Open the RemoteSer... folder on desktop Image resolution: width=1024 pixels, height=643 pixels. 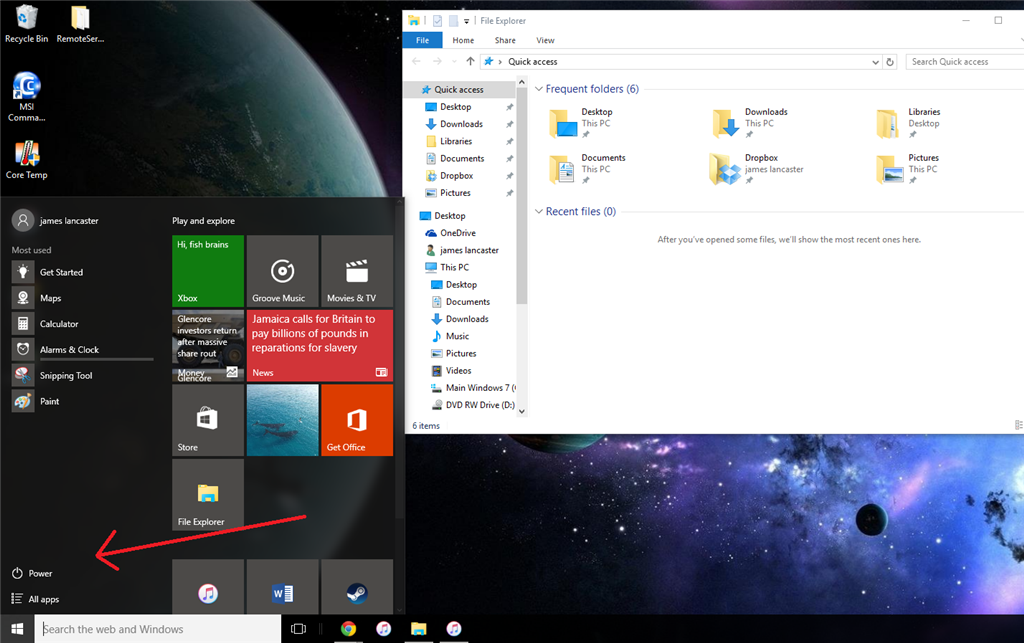(80, 24)
